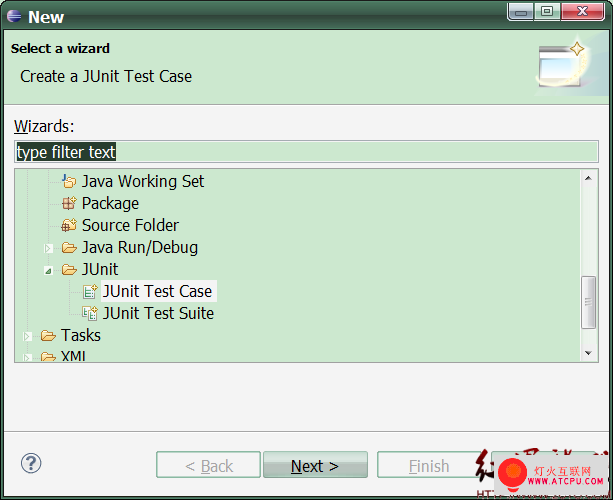Click the Back button
613x500 pixels.
click(x=208, y=465)
